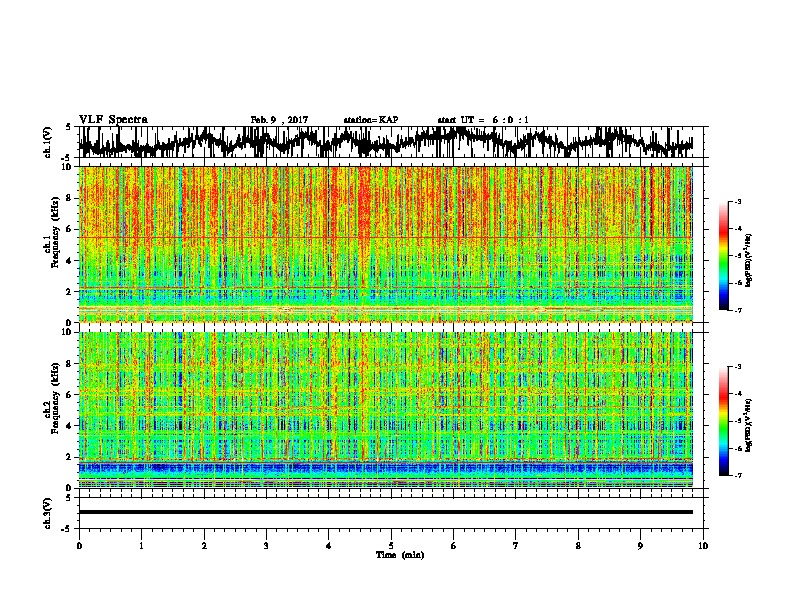Click the flat ch.3 voltage trace line
This screenshot has width=792, height=612.
[x=385, y=512]
